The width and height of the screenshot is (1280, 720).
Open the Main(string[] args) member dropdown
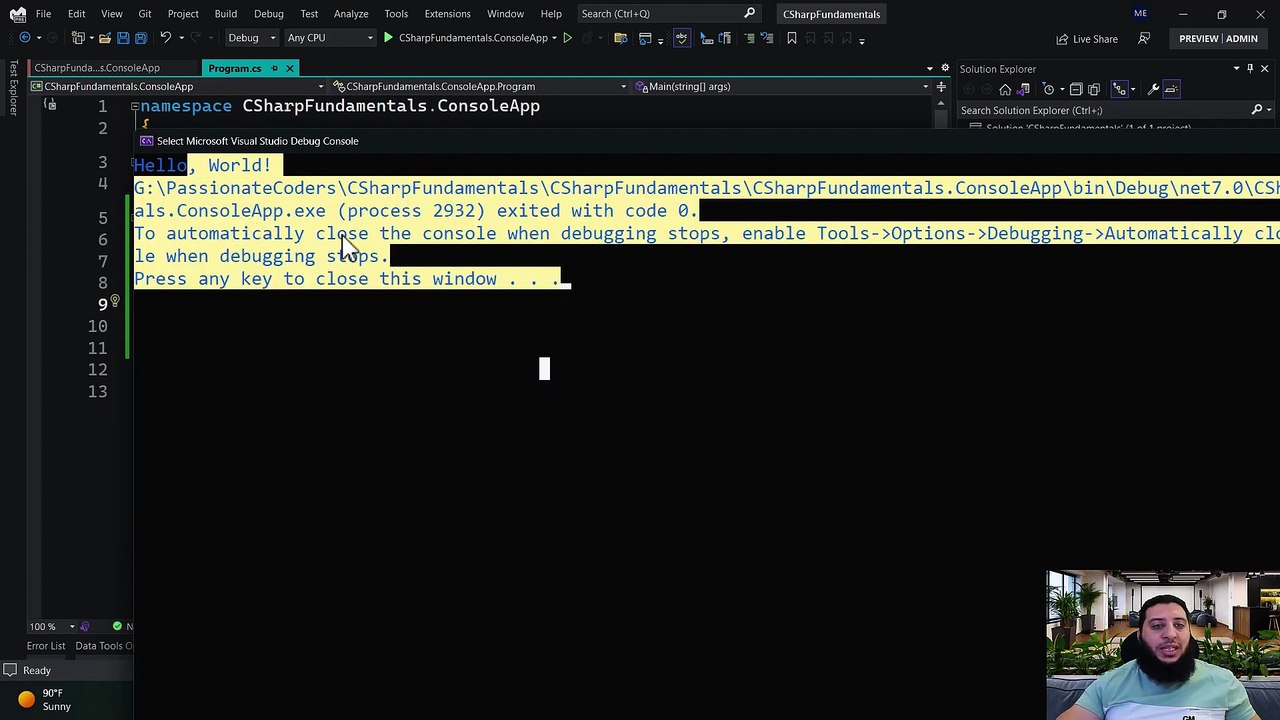click(x=782, y=86)
